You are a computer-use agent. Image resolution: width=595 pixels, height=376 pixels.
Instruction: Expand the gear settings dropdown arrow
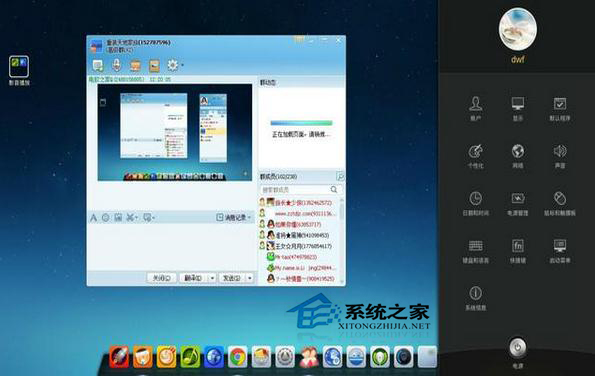tap(183, 65)
